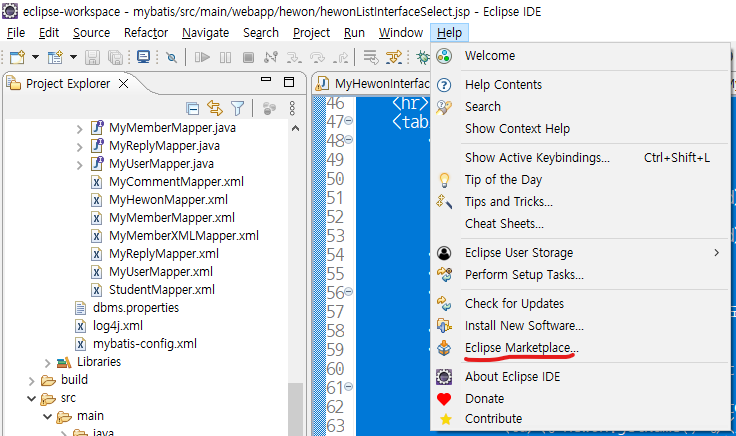Maximize the Project Explorer view

click(289, 82)
